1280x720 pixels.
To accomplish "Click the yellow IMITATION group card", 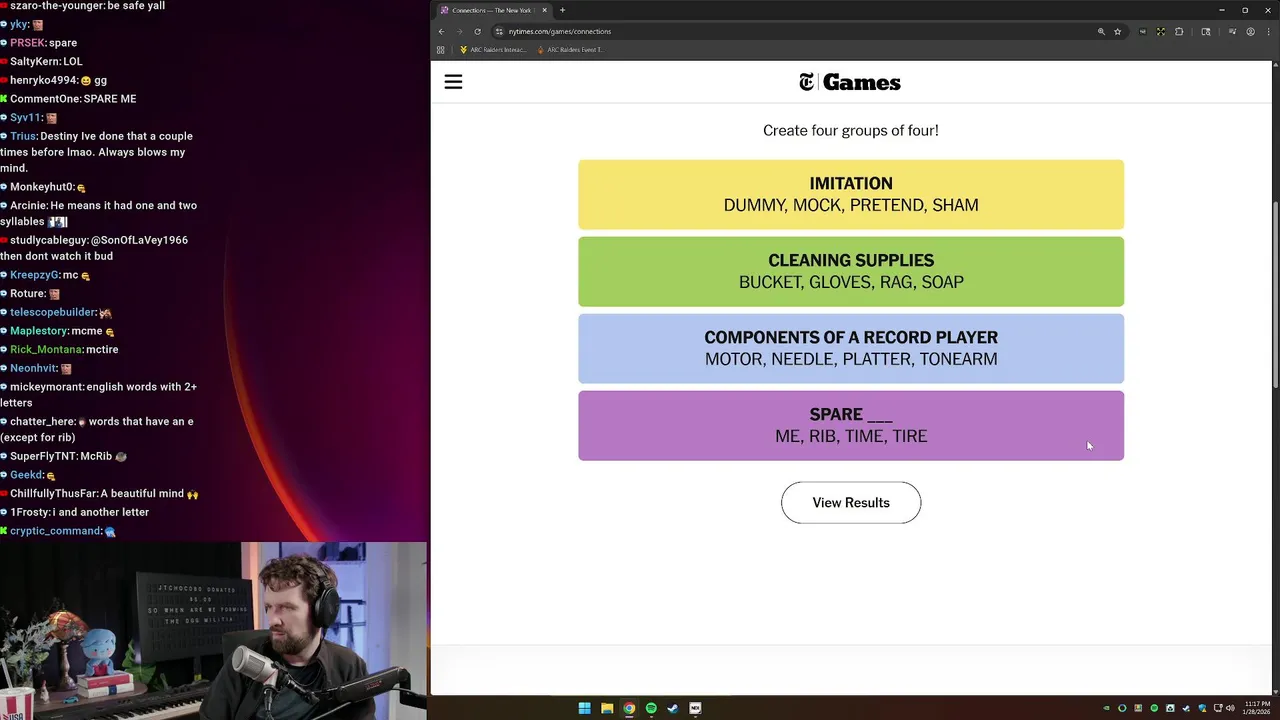I will pos(851,194).
